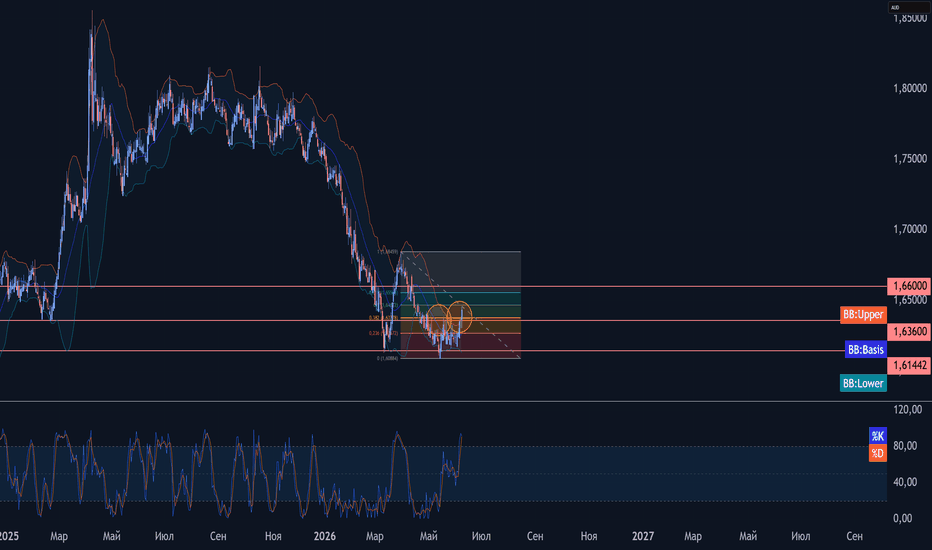
Task: Click the 1,66000 horizontal line price tag
Action: (908, 286)
